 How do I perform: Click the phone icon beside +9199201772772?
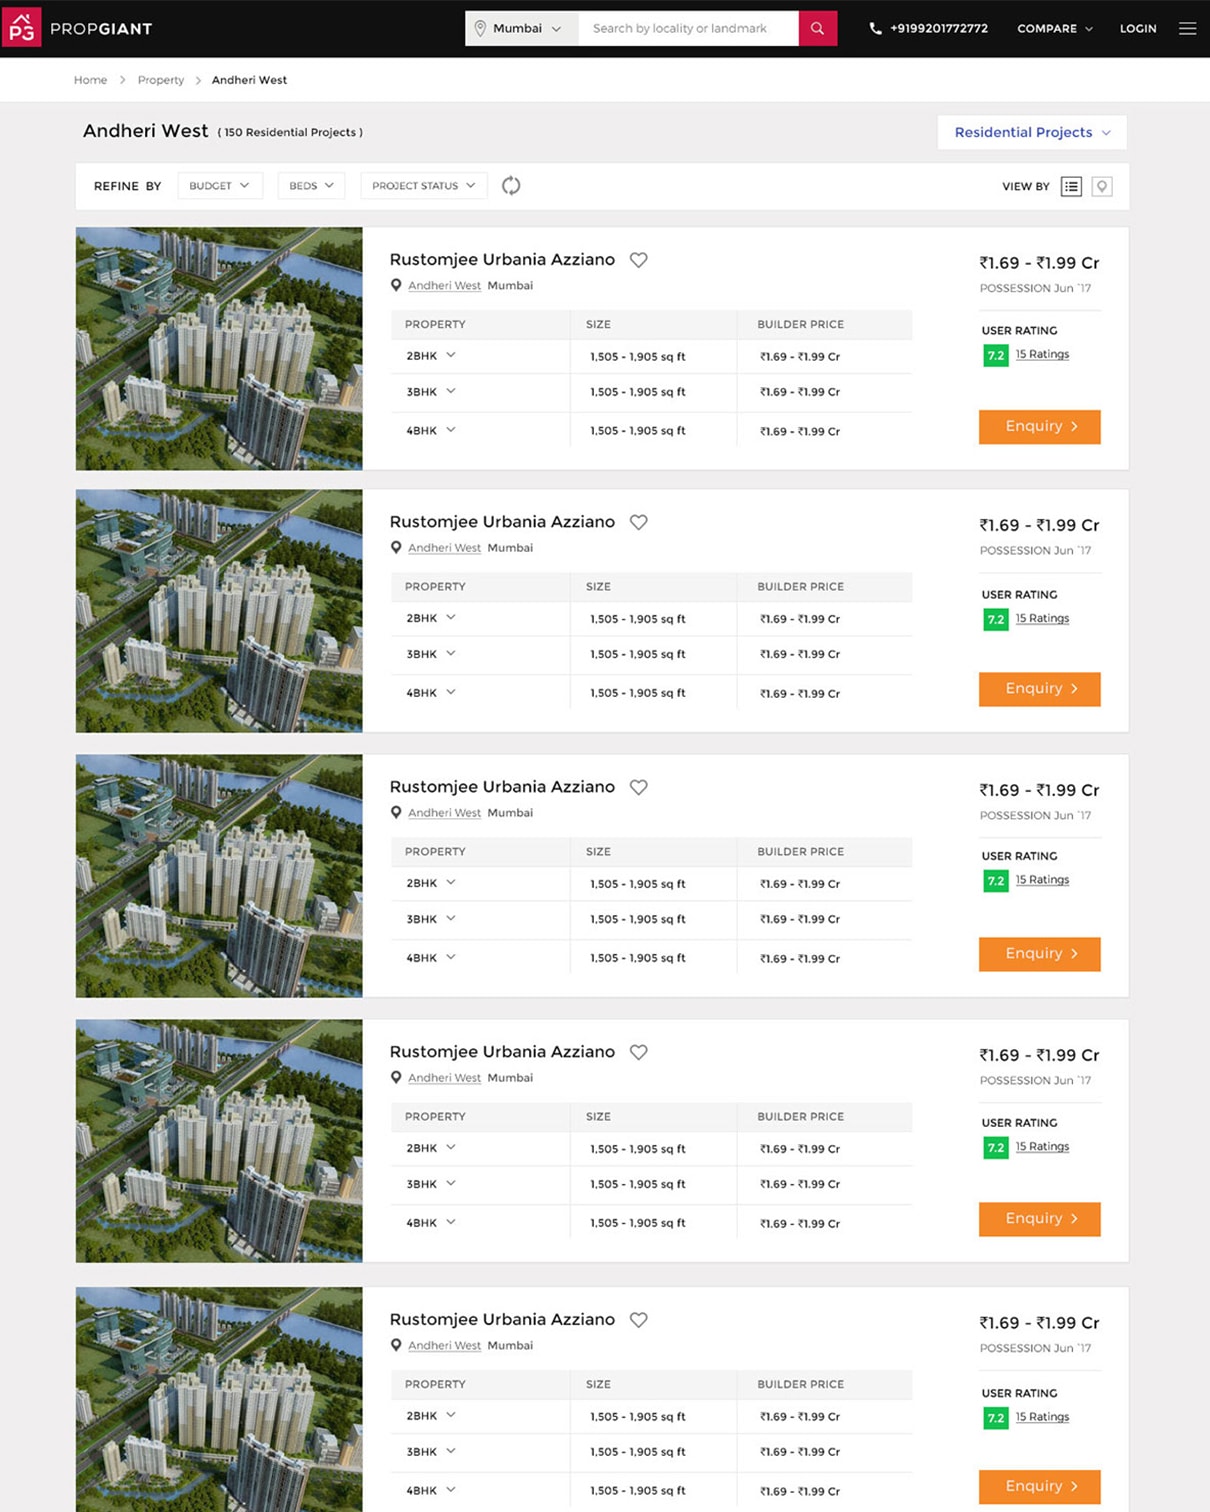[x=875, y=29]
